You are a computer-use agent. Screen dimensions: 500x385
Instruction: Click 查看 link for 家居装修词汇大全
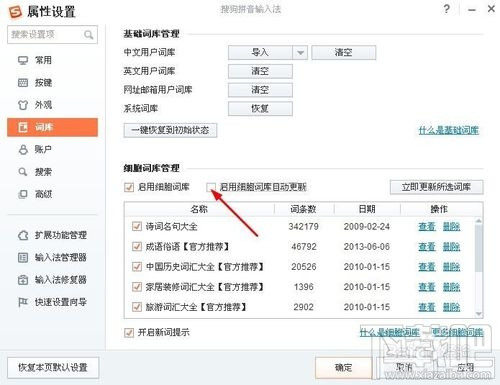click(x=427, y=287)
